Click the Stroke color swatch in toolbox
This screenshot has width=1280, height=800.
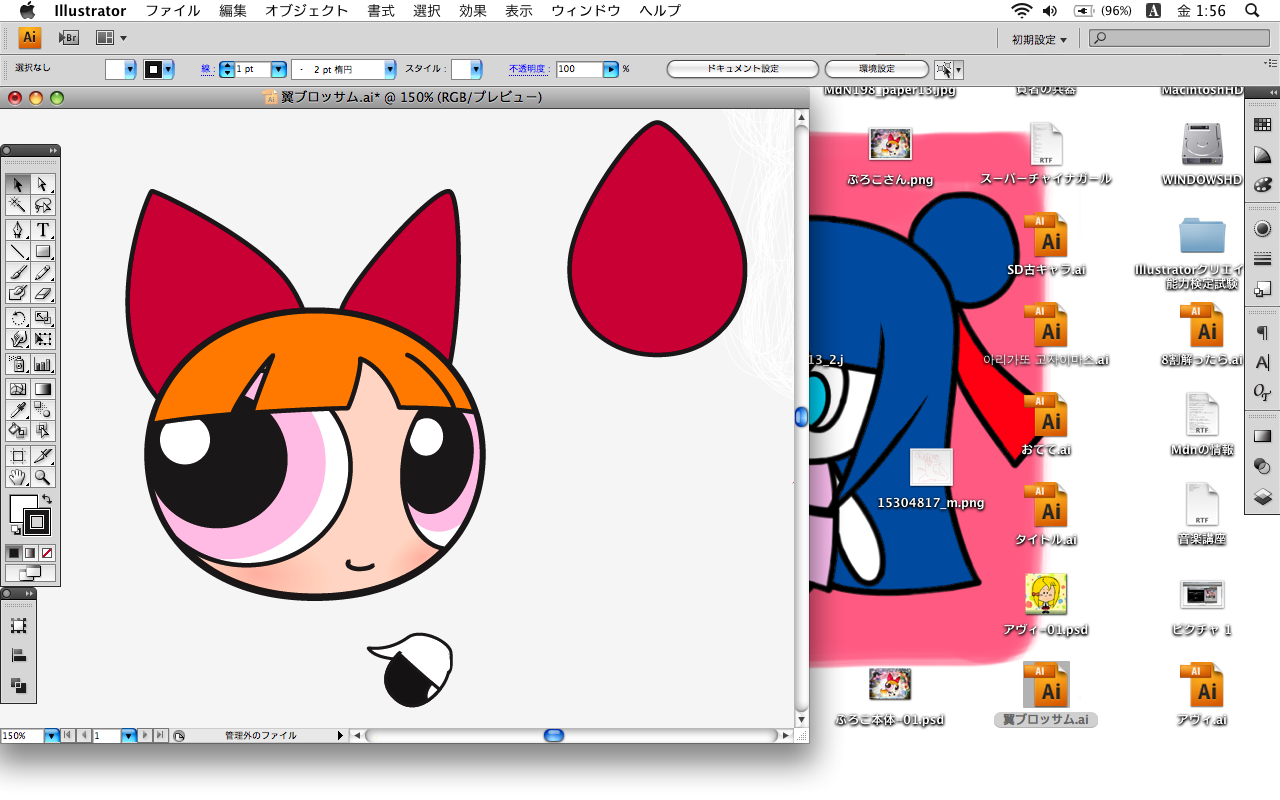tap(37, 522)
